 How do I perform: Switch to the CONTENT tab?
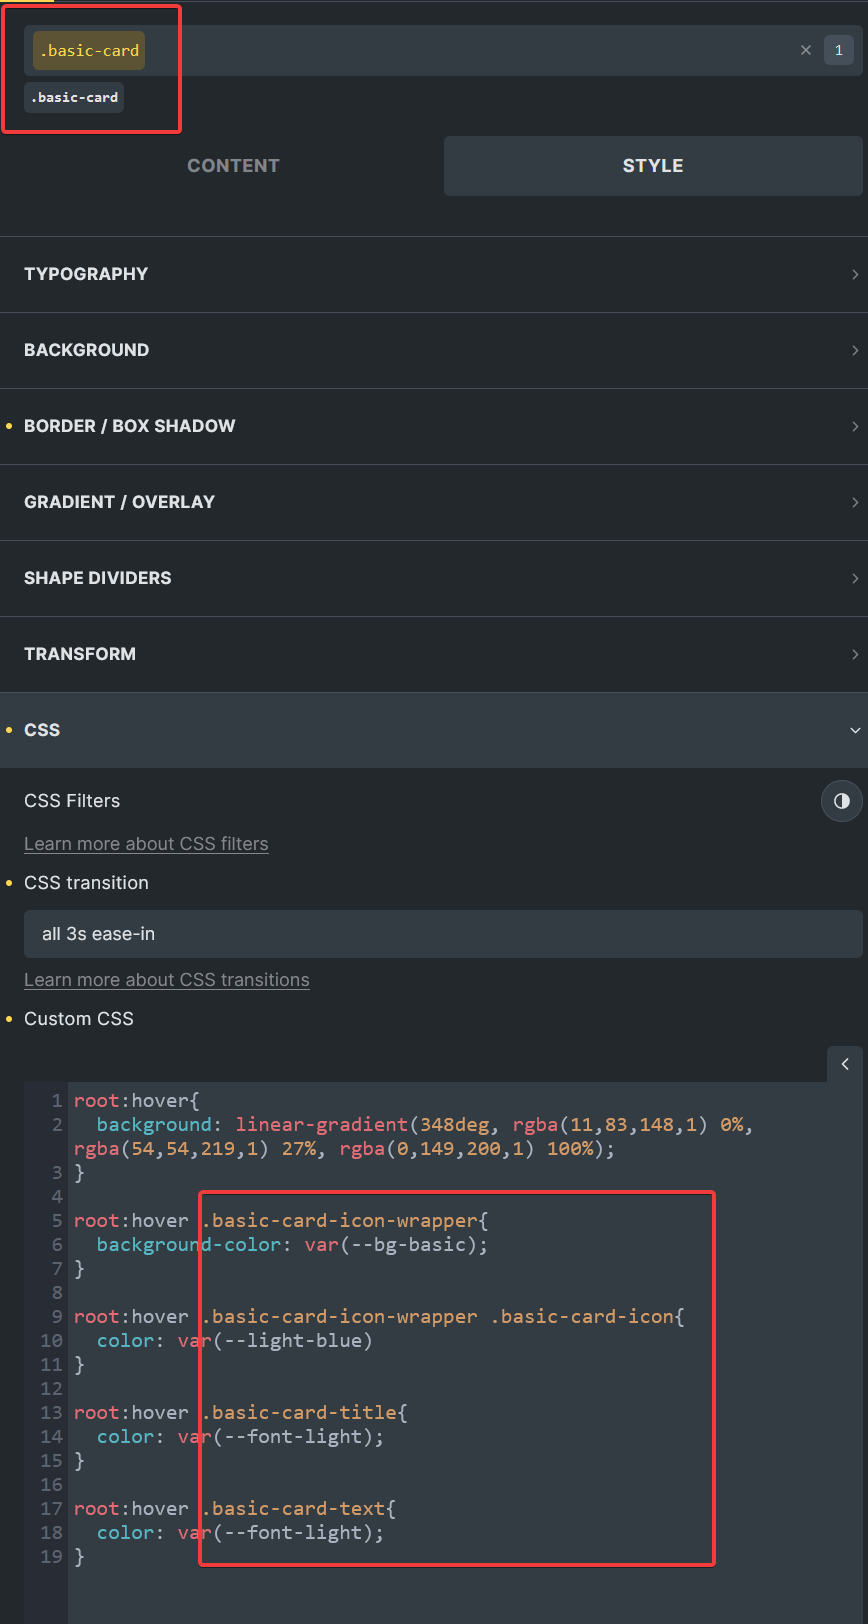[x=233, y=166]
